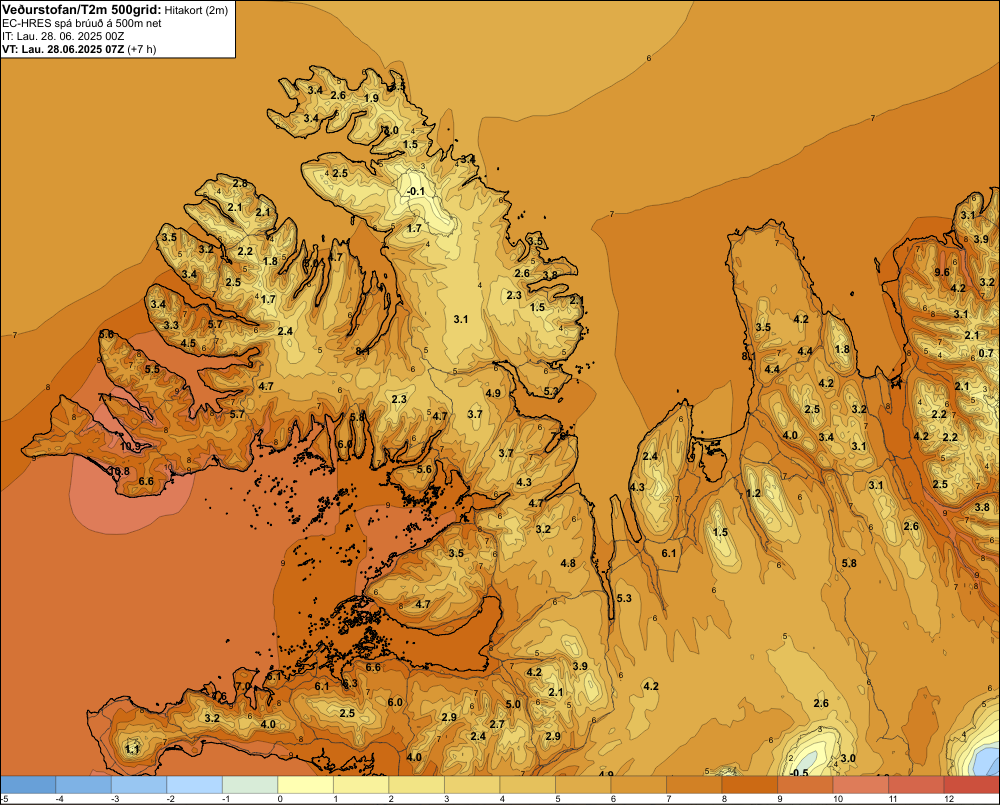The image size is (1000, 805).
Task: Click the '0.7' temperature value
Action: pyautogui.click(x=986, y=353)
